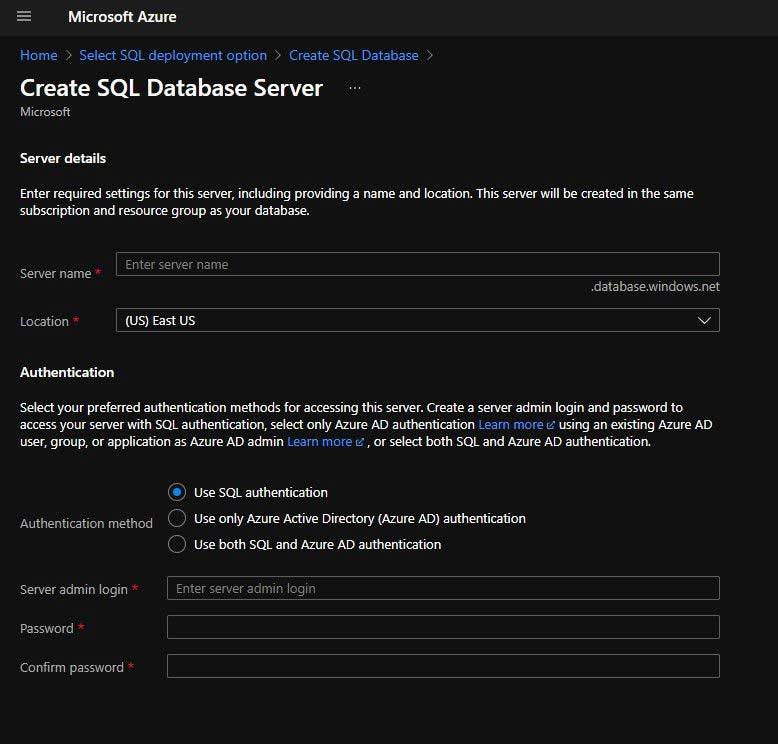Navigate to Select SQL deployment option breadcrumb
778x744 pixels.
(x=173, y=55)
